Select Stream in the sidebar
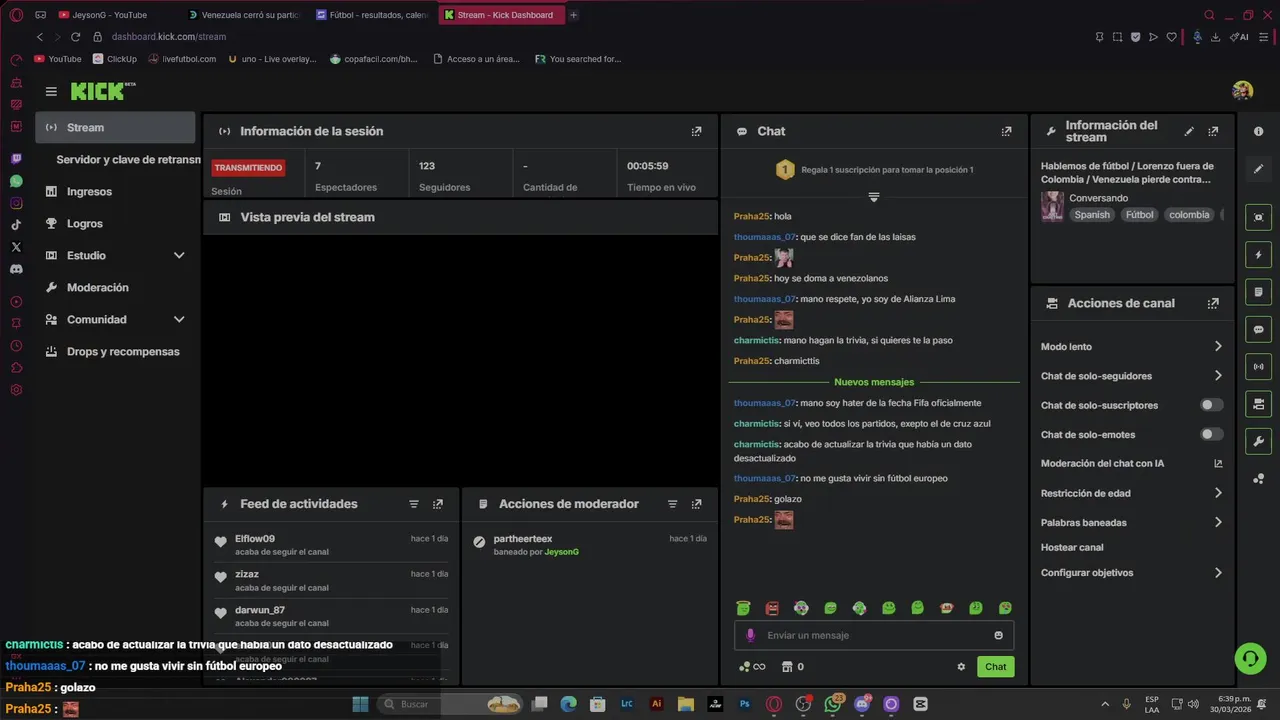Image resolution: width=1280 pixels, height=720 pixels. [x=115, y=127]
